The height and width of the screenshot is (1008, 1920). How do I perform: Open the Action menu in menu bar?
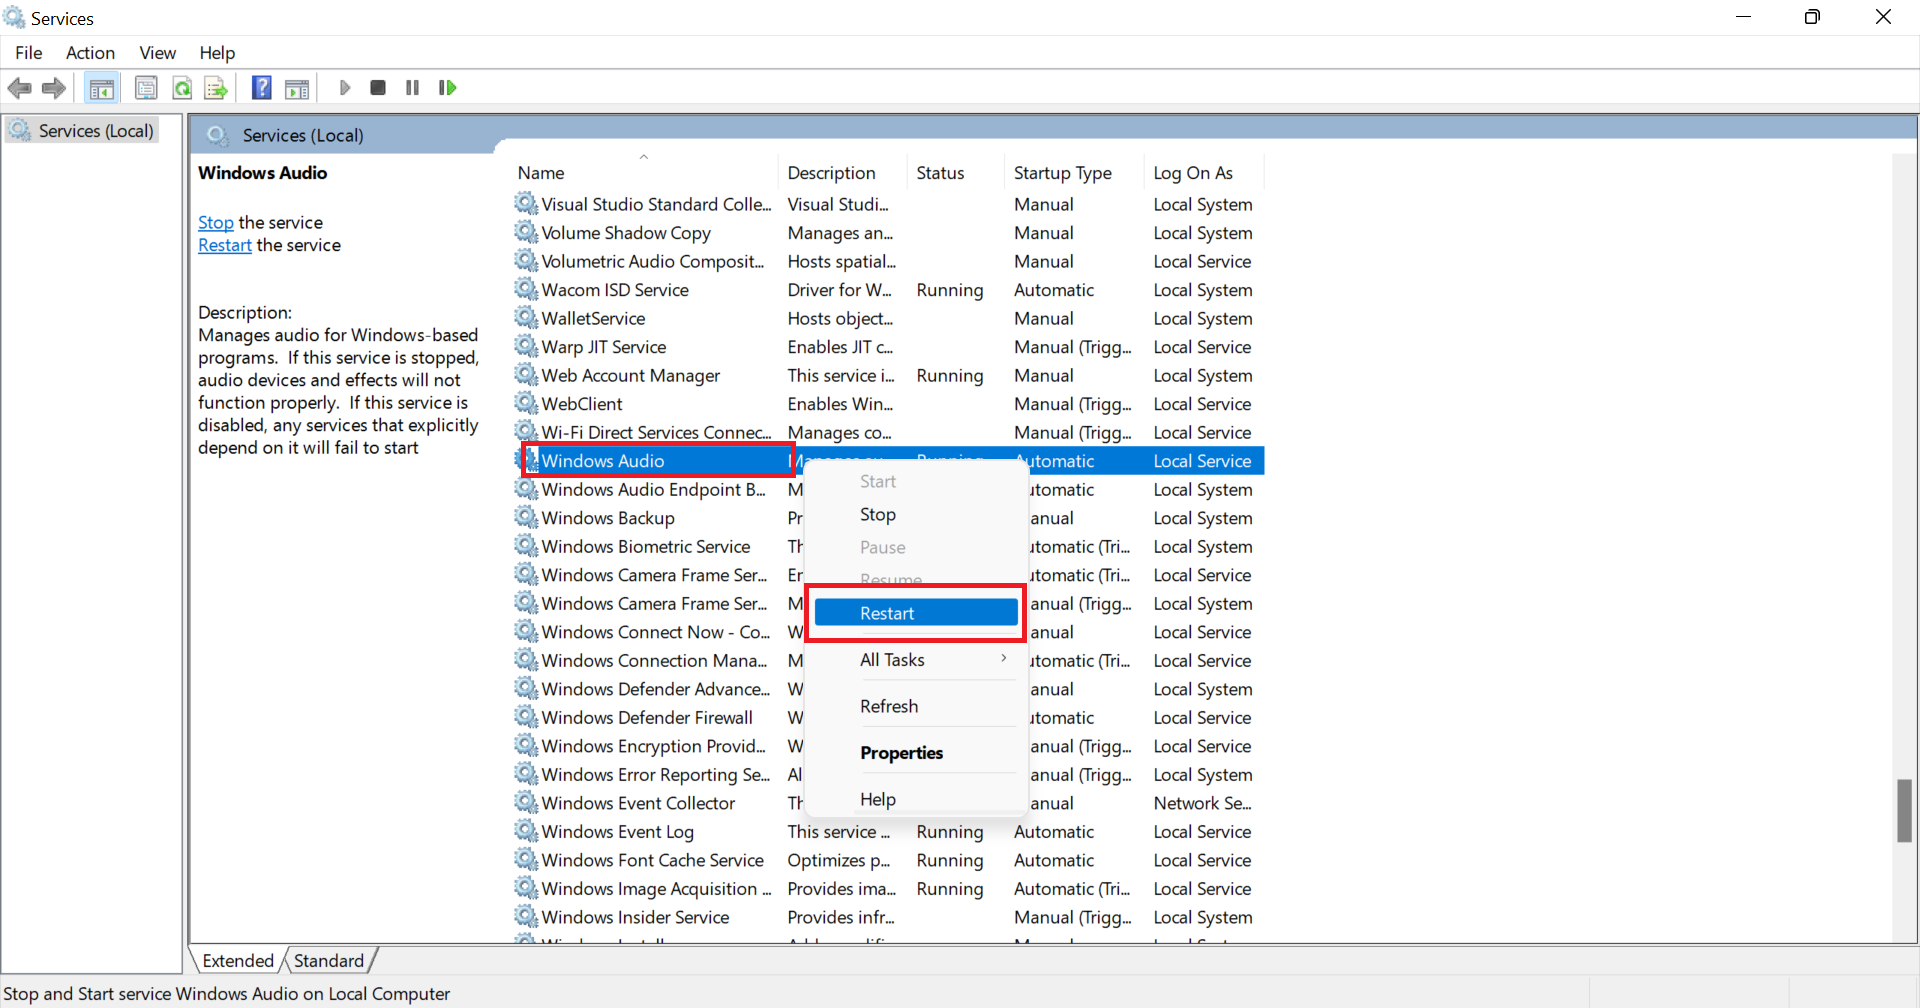pos(90,53)
